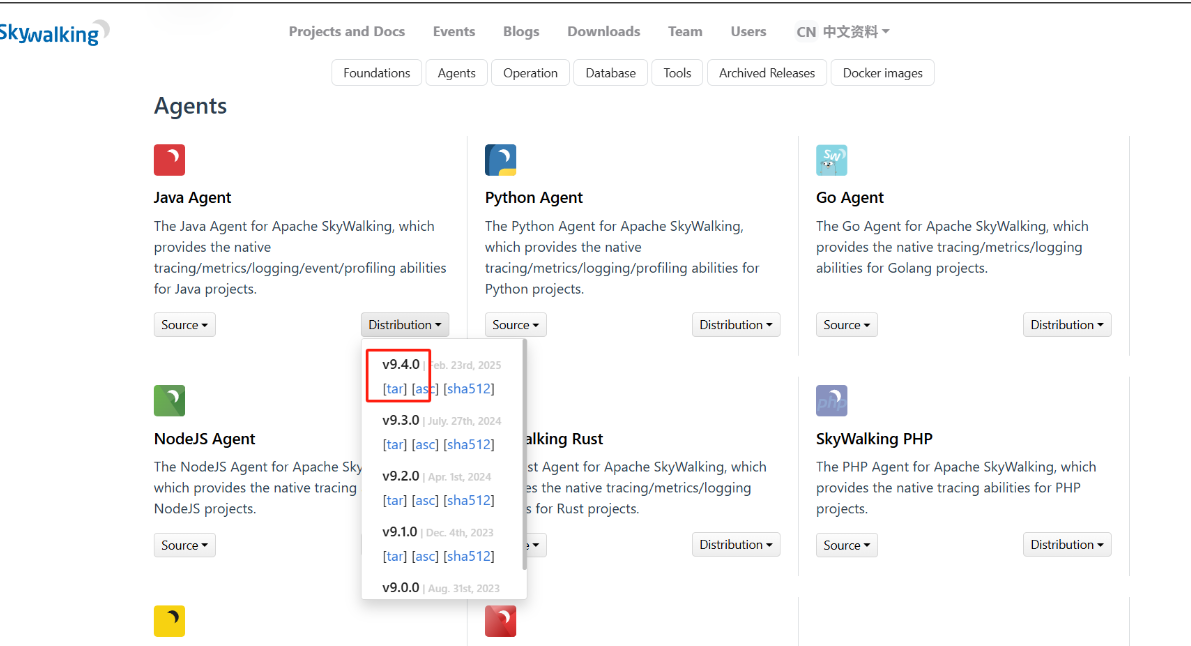Image resolution: width=1191 pixels, height=646 pixels.
Task: Download v9.4.0 tar file
Action: coord(394,388)
